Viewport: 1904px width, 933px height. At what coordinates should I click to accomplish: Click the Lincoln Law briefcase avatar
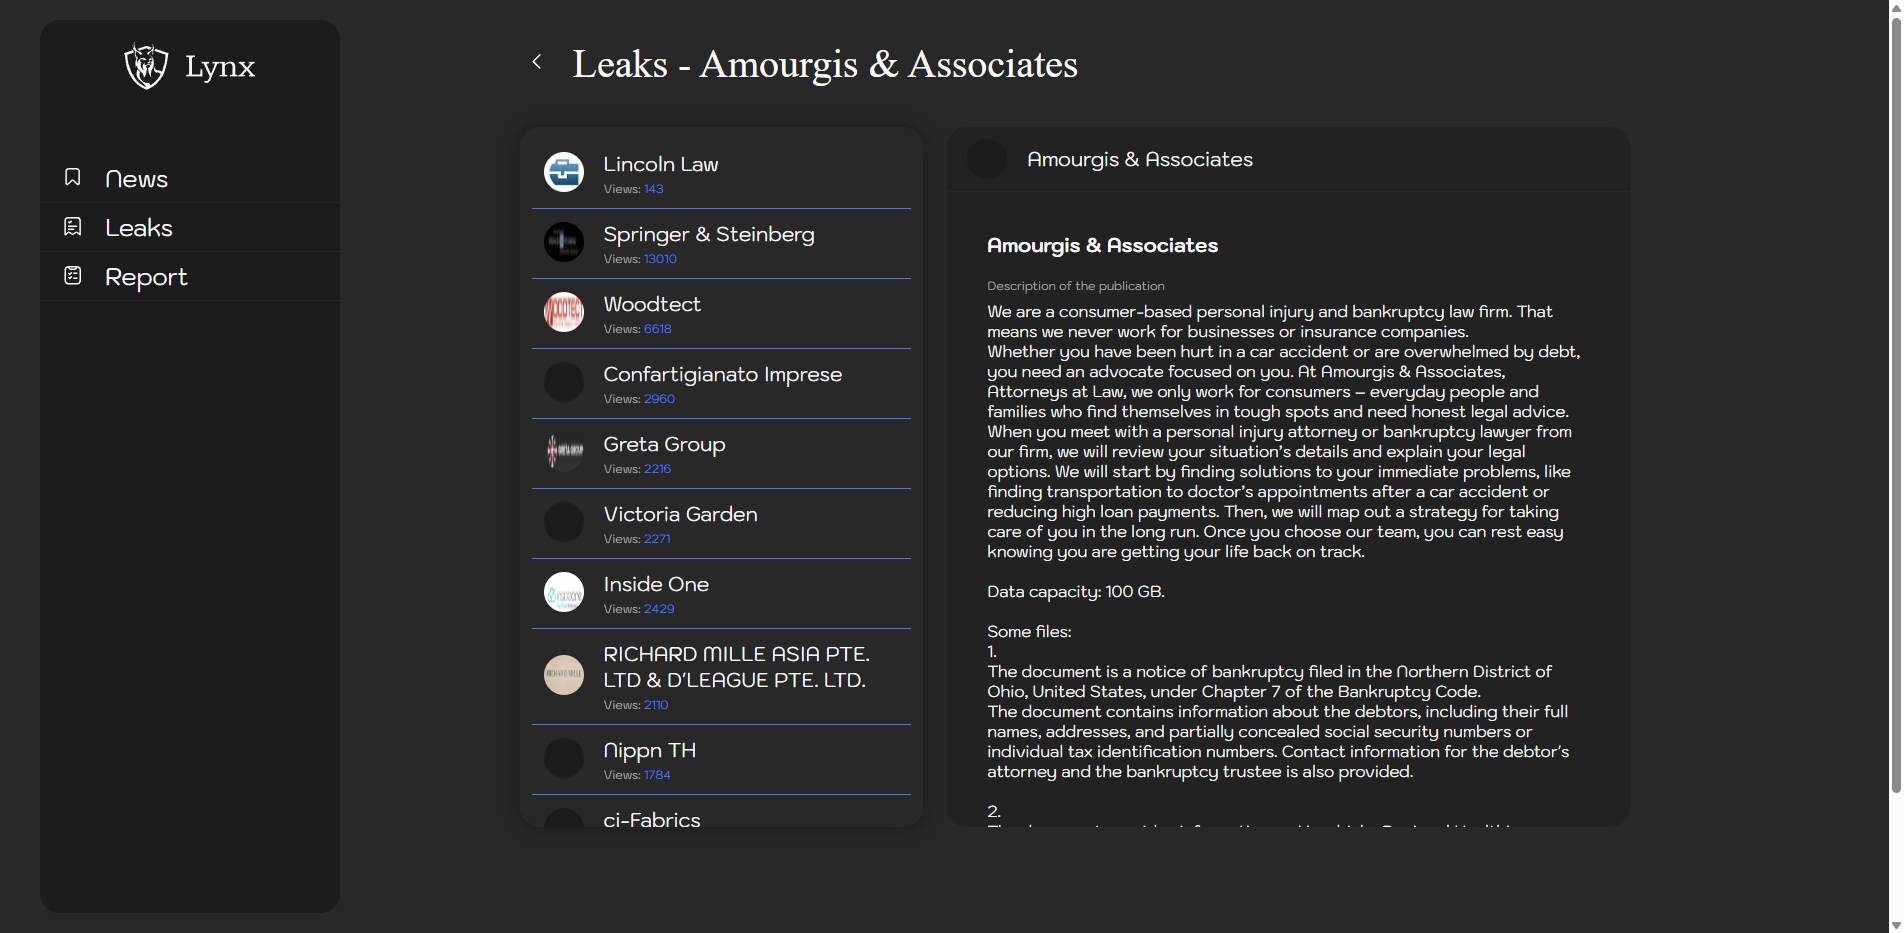[x=564, y=172]
